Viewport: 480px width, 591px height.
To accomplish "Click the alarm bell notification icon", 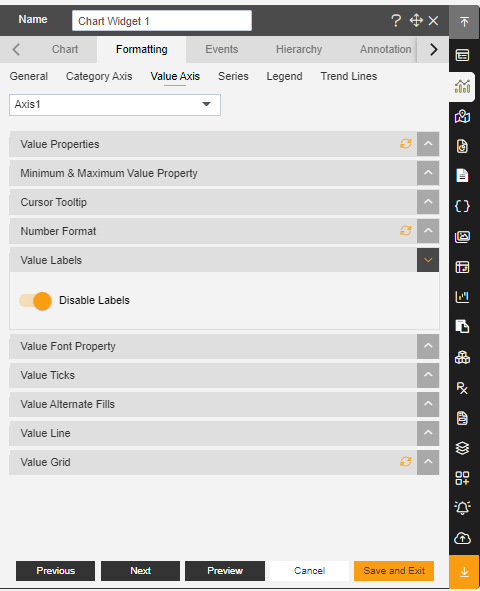I will pyautogui.click(x=462, y=507).
